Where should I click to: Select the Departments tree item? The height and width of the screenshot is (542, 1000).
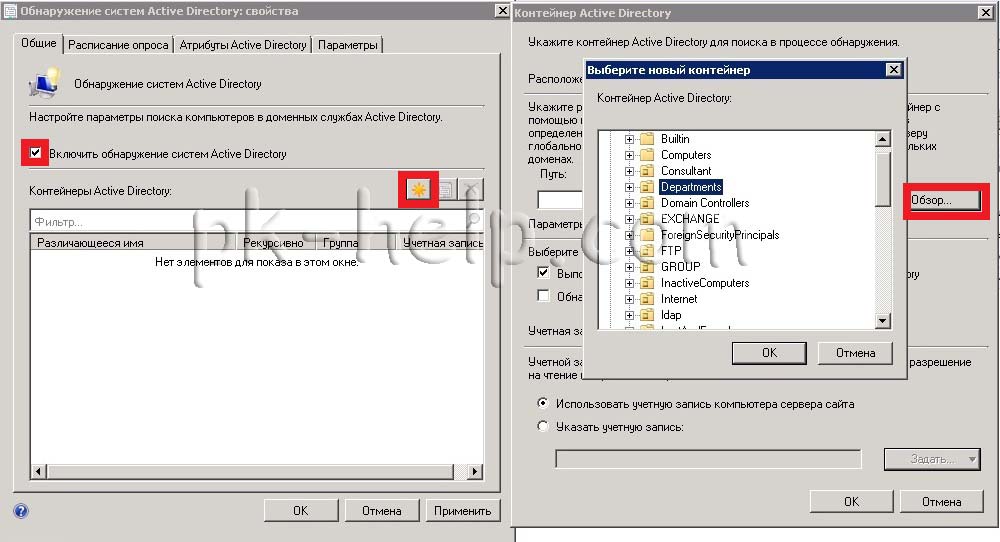(691, 187)
